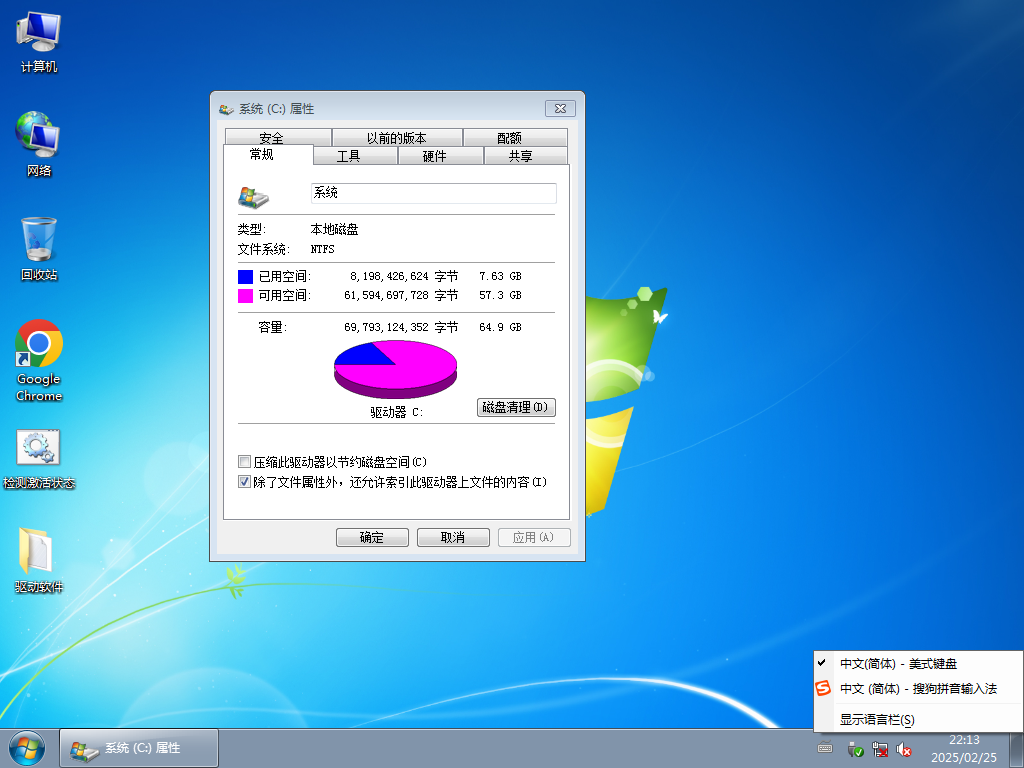The height and width of the screenshot is (768, 1024).
Task: Click the disk usage pie chart
Action: click(x=395, y=370)
